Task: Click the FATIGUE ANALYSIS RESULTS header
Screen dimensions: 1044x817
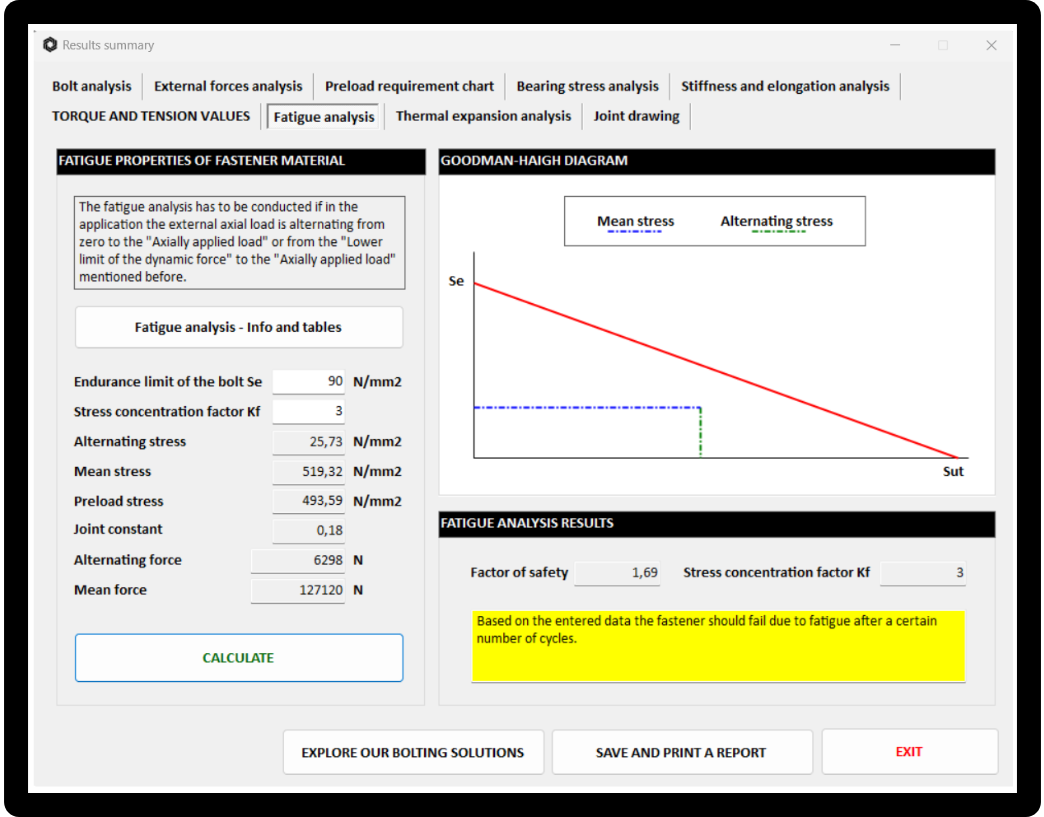Action: click(717, 523)
